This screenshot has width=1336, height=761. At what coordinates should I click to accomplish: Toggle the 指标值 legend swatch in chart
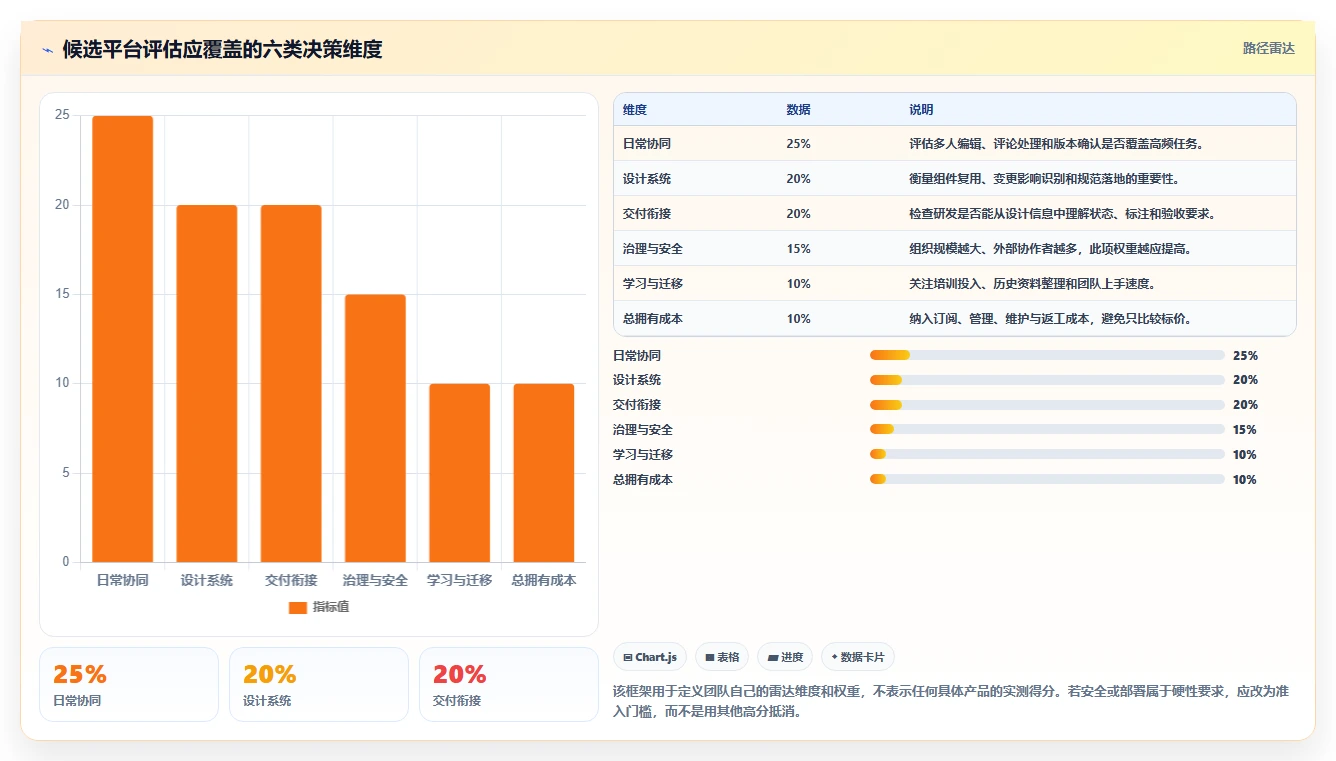[x=297, y=608]
